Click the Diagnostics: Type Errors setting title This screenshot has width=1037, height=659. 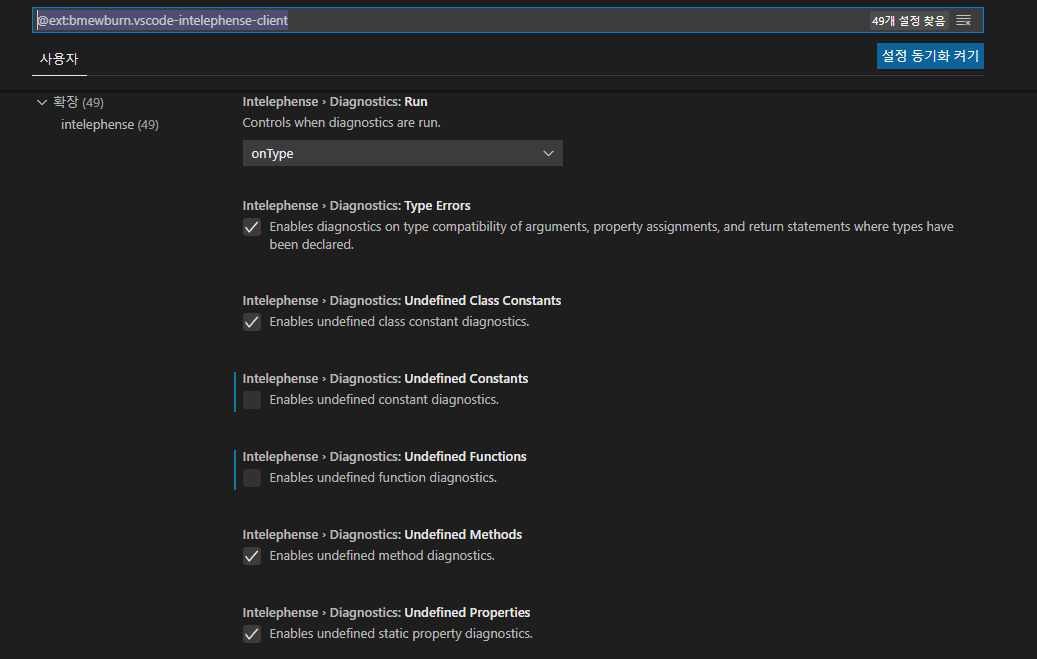pos(356,206)
